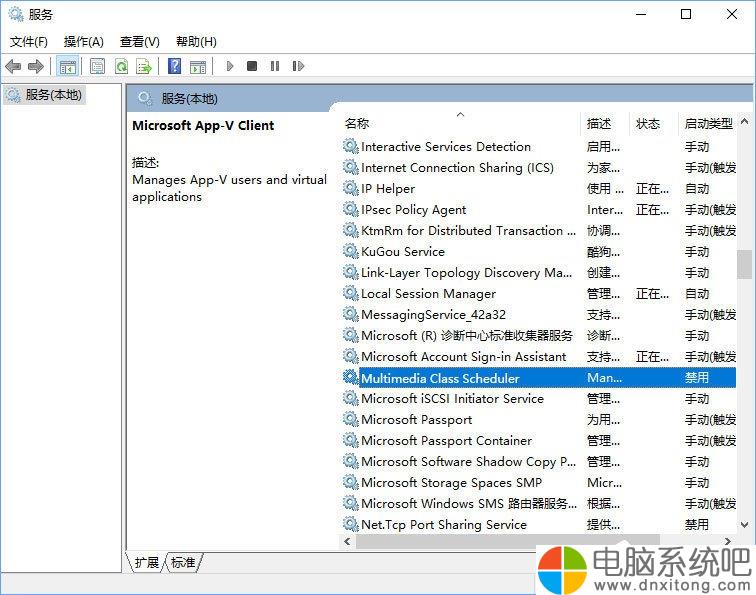The width and height of the screenshot is (756, 595).
Task: Select Microsoft Passport service row
Action: (x=539, y=419)
